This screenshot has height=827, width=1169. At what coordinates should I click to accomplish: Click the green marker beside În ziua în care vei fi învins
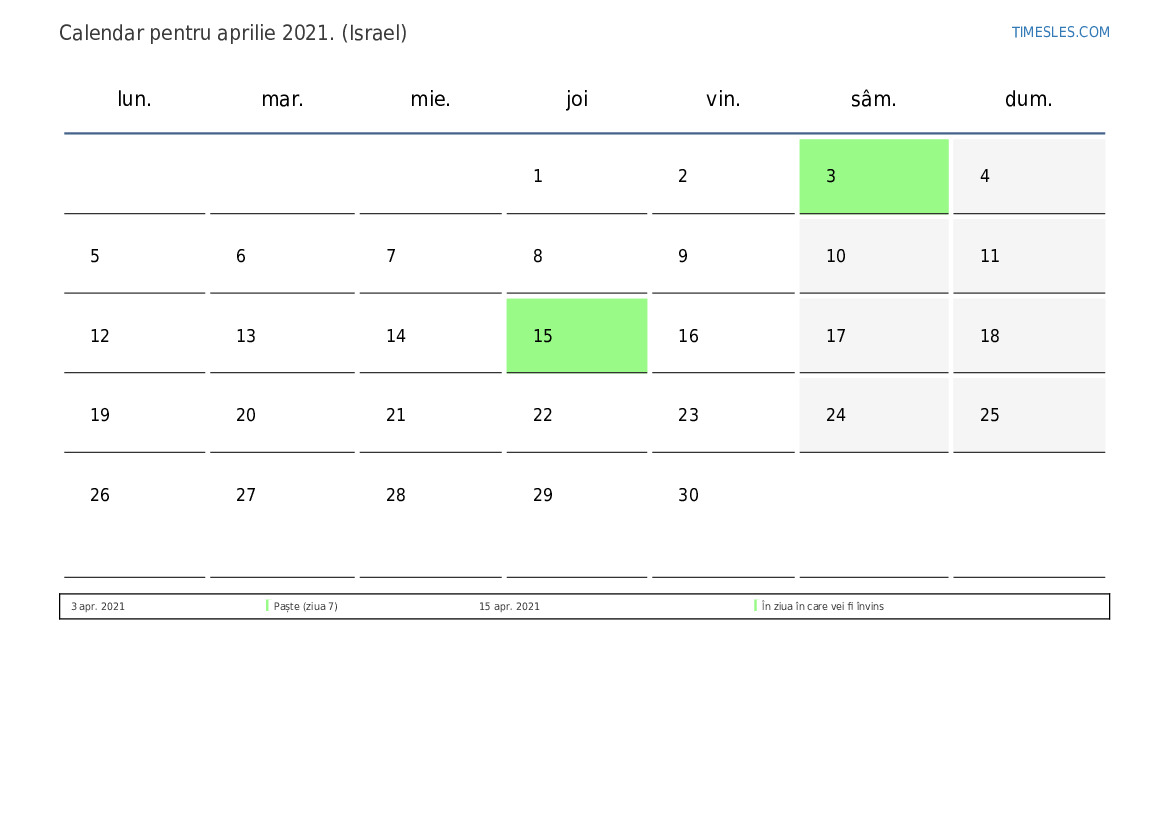pos(755,606)
